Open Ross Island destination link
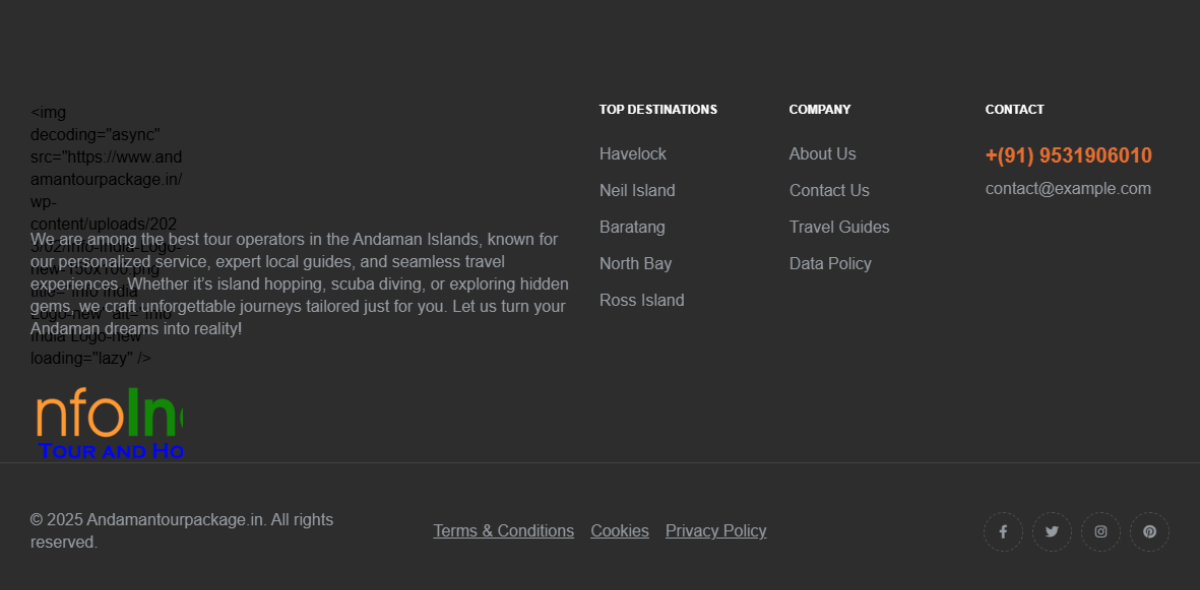 point(642,300)
